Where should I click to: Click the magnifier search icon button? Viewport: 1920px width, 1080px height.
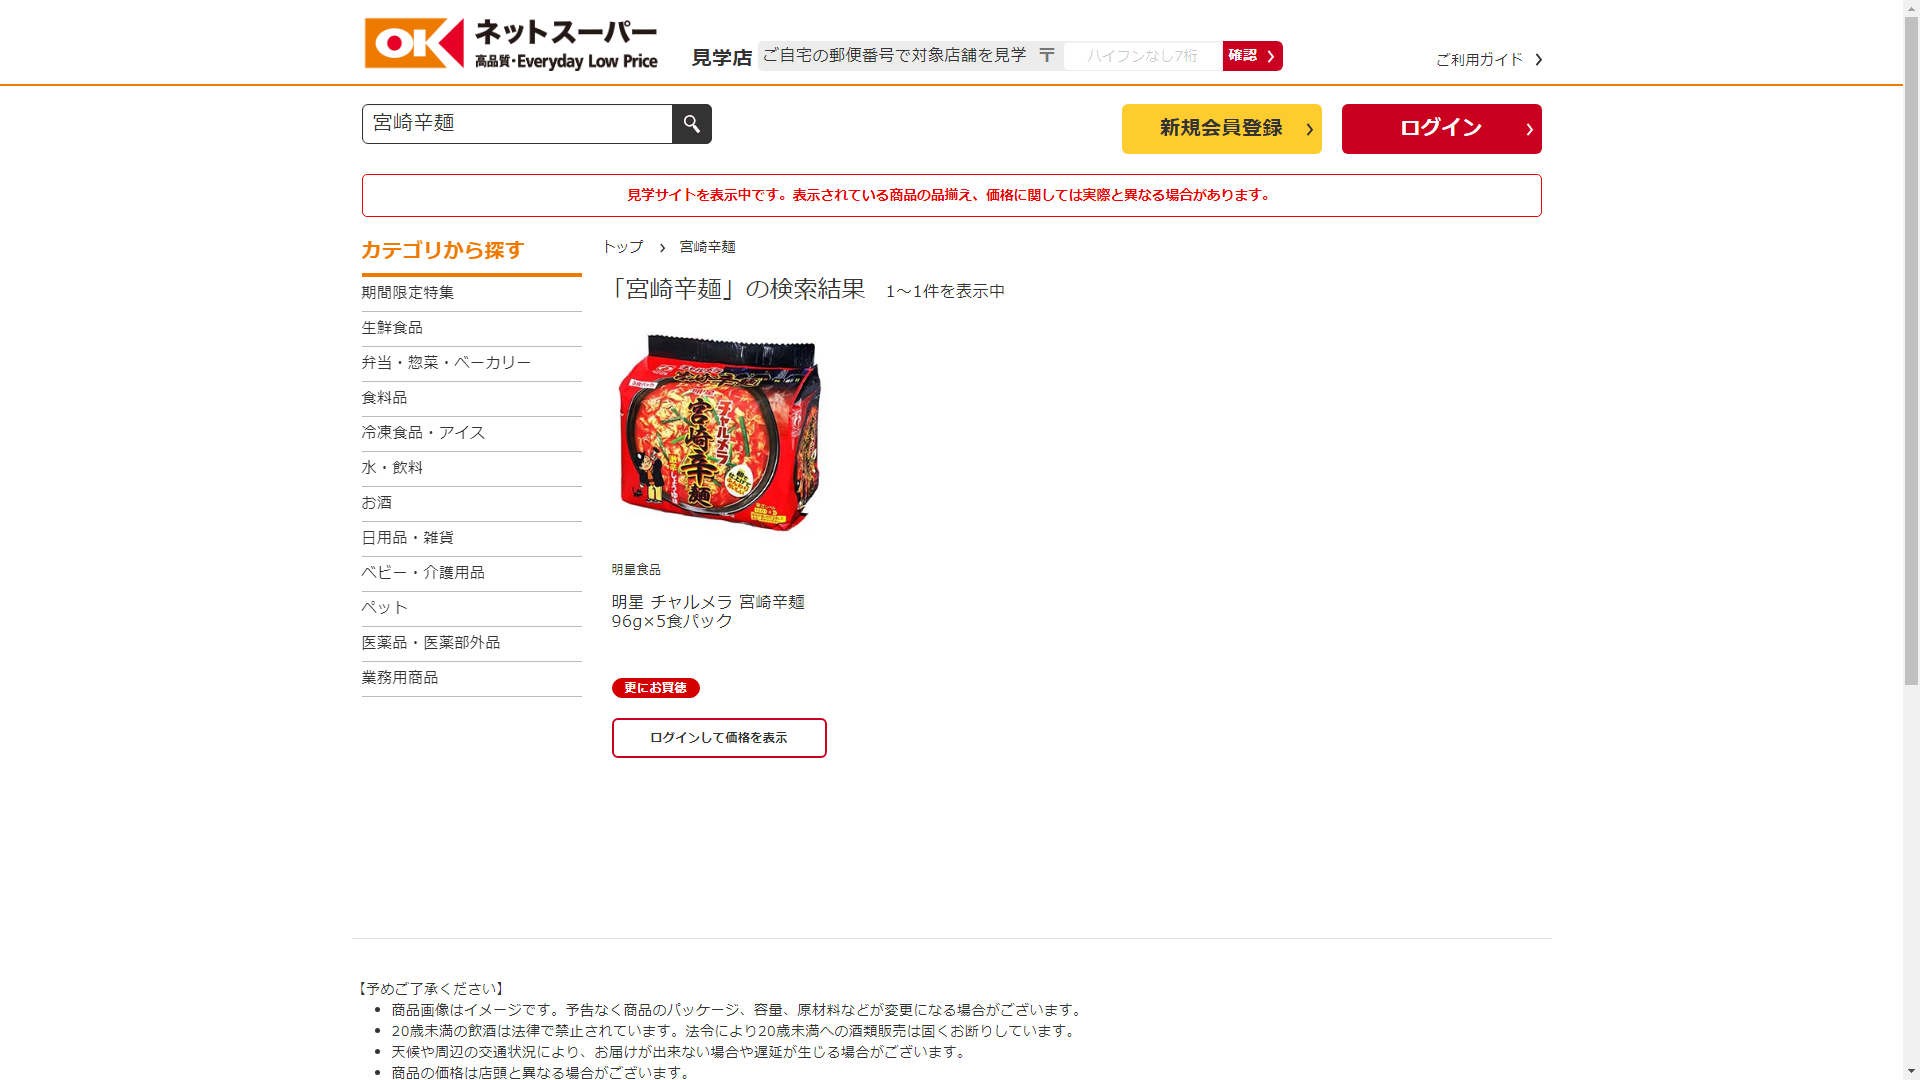[x=691, y=124]
